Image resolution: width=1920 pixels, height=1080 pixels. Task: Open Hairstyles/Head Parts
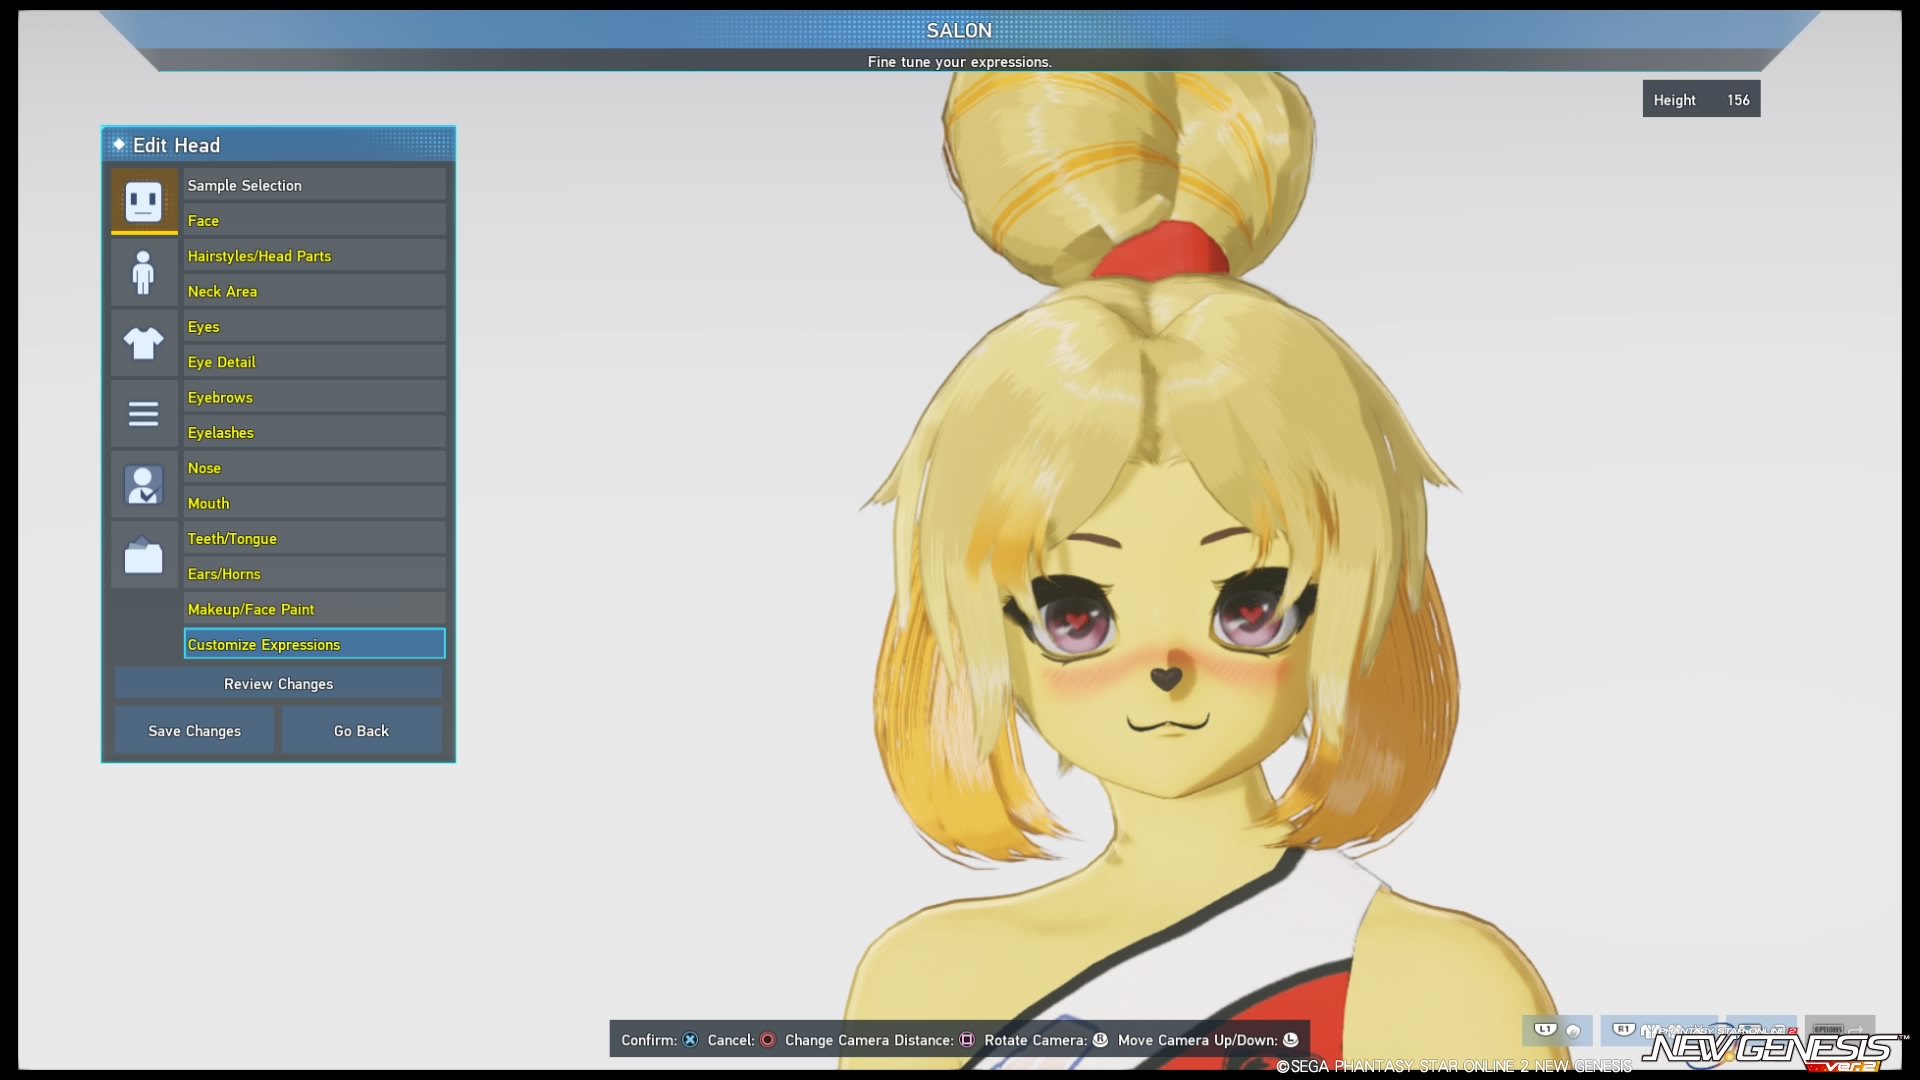pyautogui.click(x=314, y=256)
